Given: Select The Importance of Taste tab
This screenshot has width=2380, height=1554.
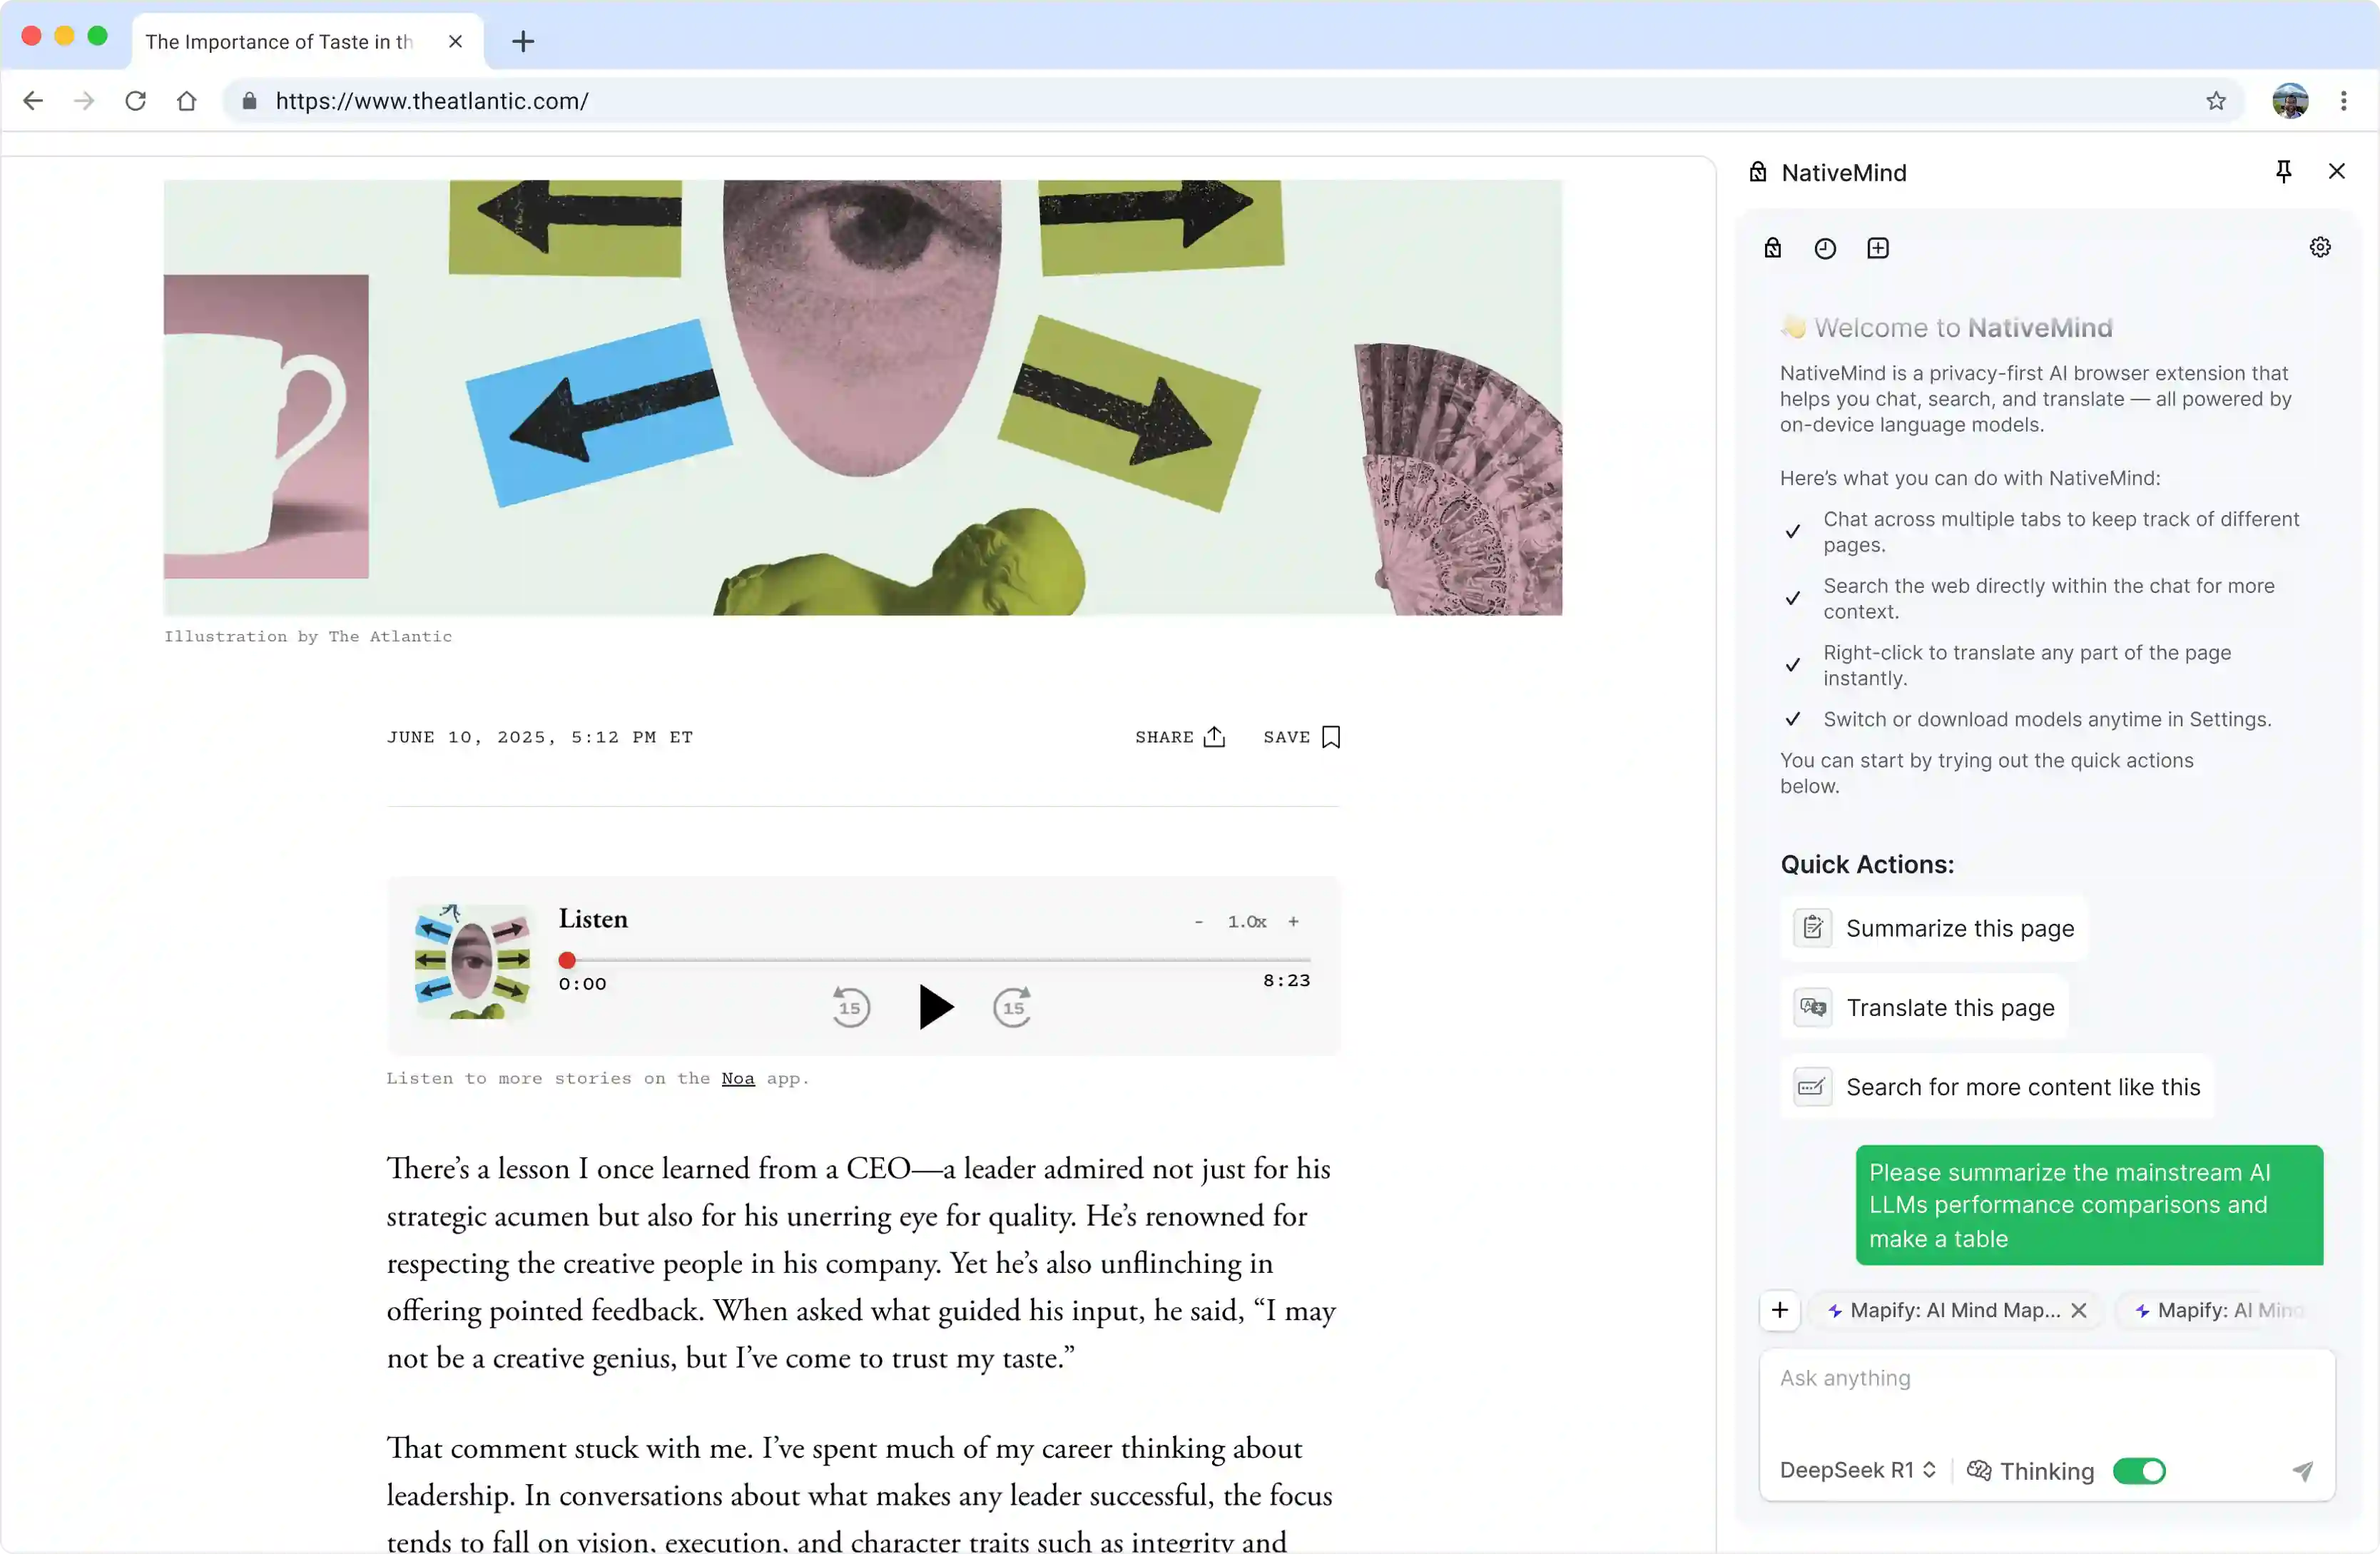Looking at the screenshot, I should pos(280,41).
